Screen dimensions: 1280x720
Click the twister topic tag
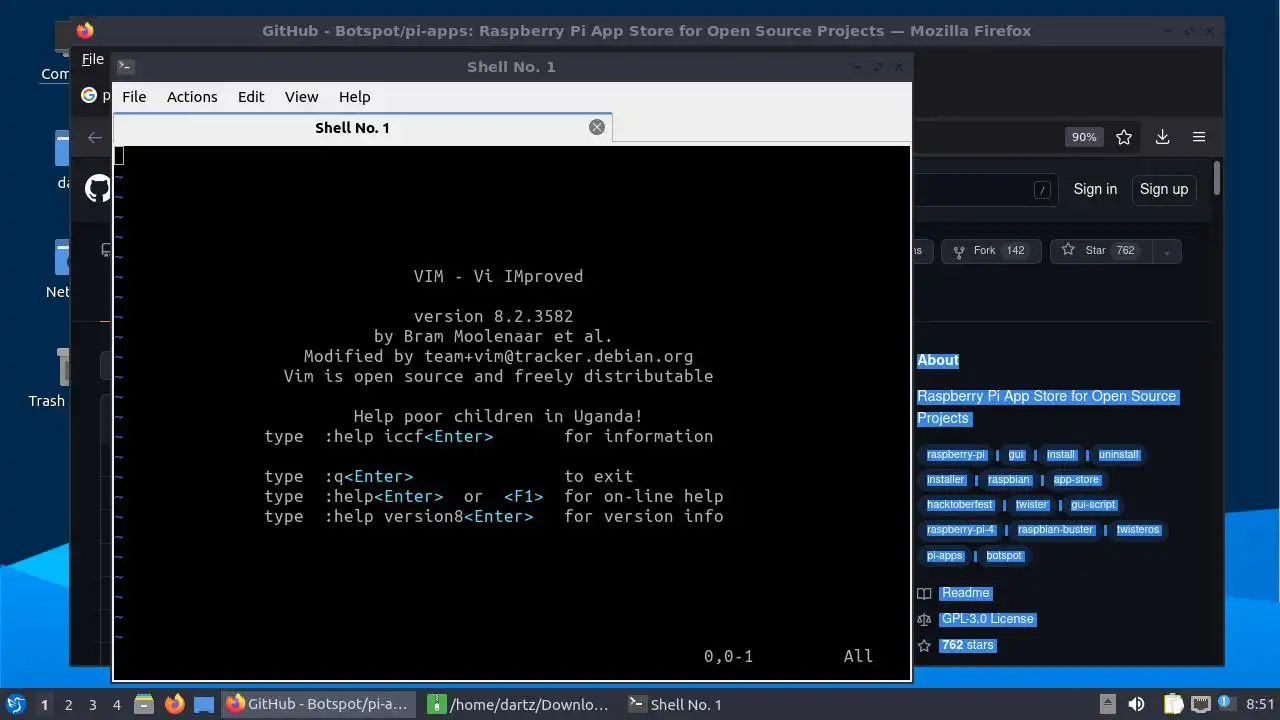[x=1032, y=505]
